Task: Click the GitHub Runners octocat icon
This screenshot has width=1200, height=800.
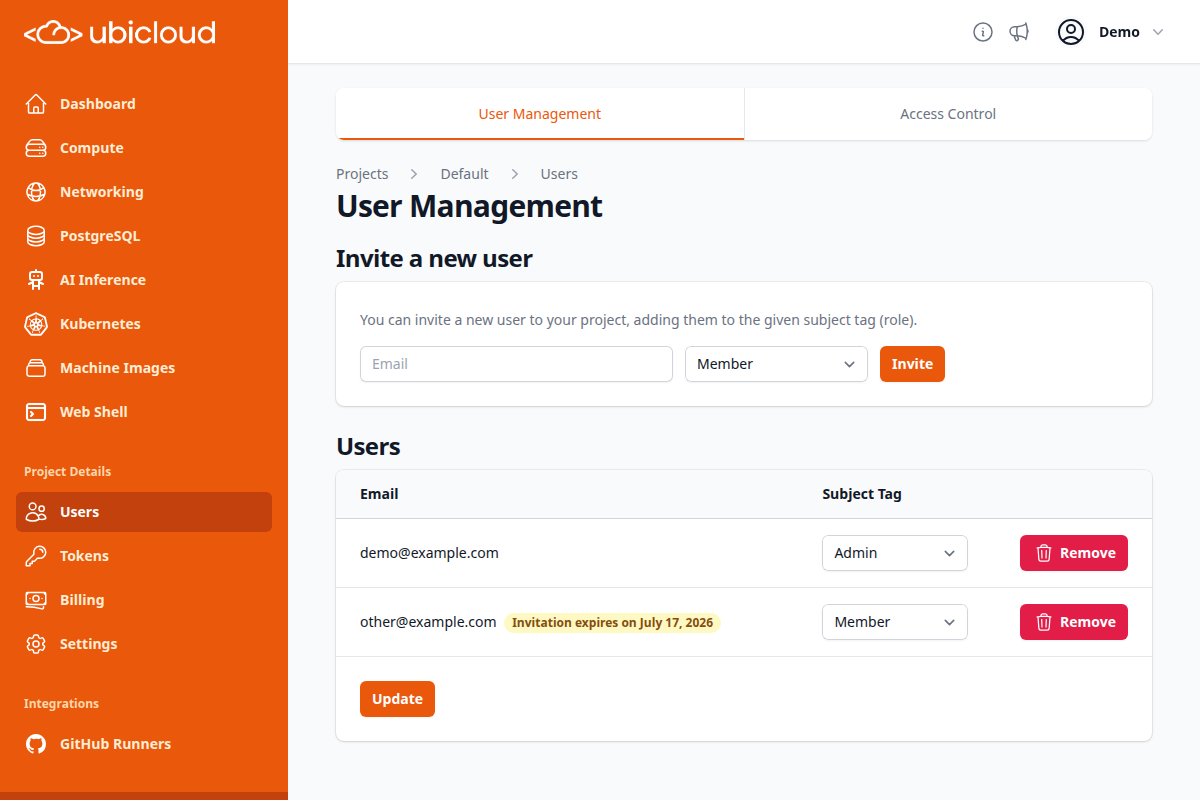Action: 36,744
